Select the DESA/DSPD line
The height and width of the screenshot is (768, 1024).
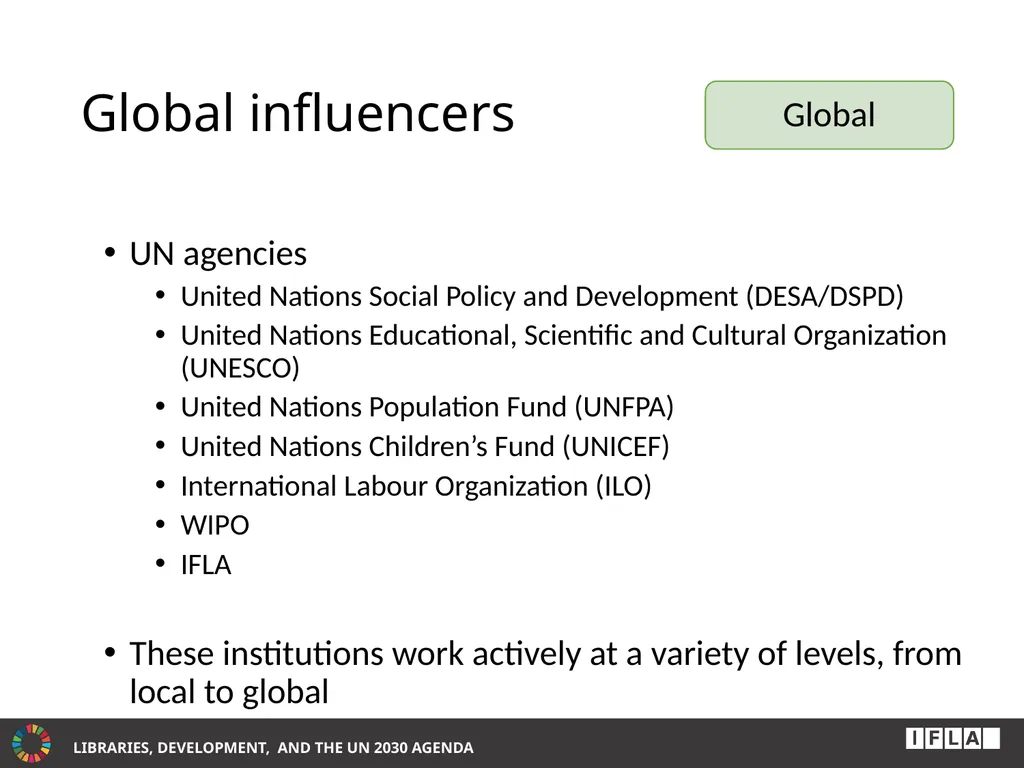point(542,296)
